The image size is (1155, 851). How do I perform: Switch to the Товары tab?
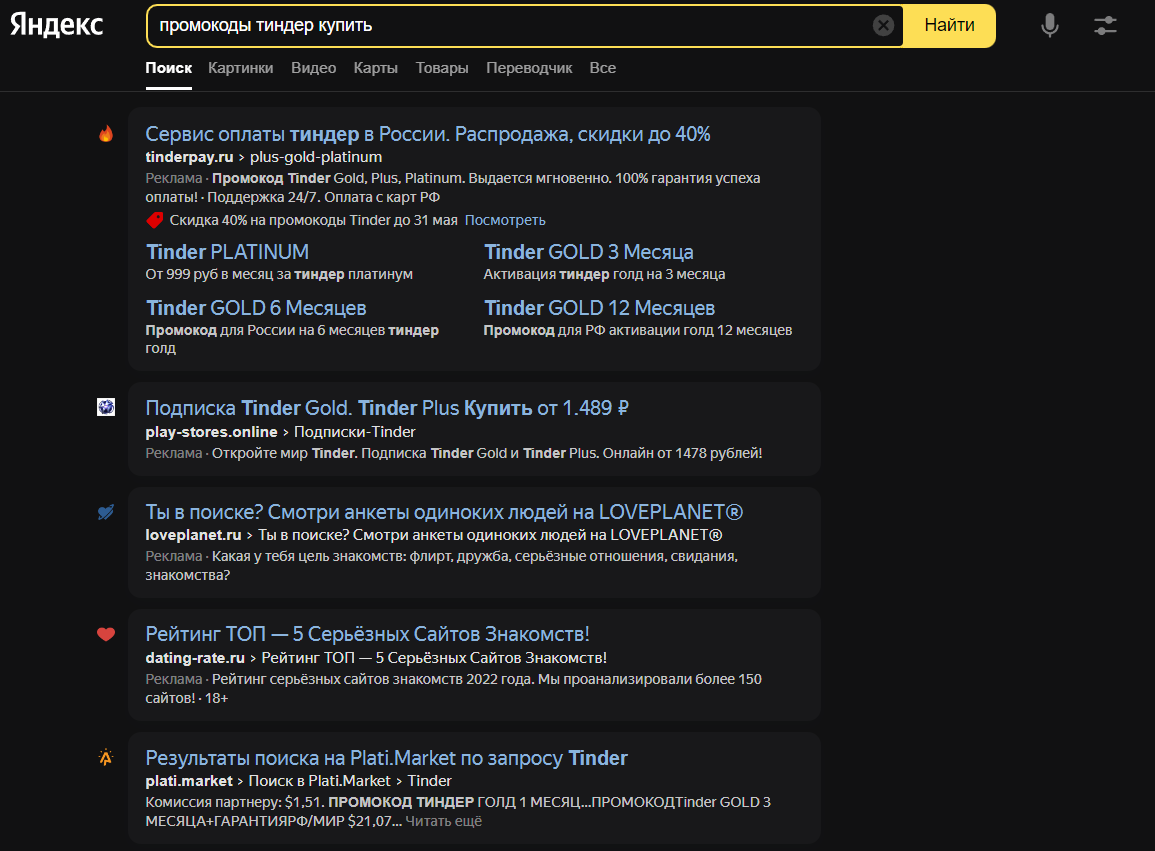click(442, 68)
